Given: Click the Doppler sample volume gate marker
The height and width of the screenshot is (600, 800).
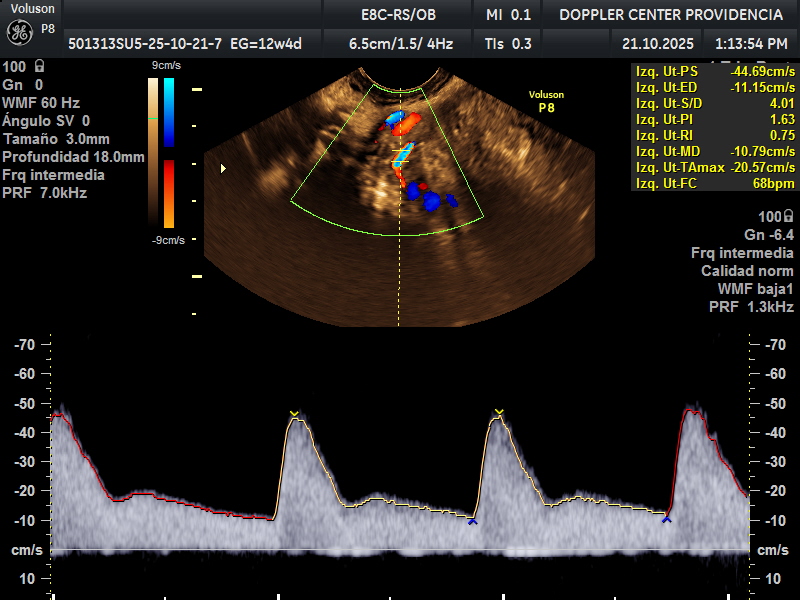Looking at the screenshot, I should click(401, 152).
